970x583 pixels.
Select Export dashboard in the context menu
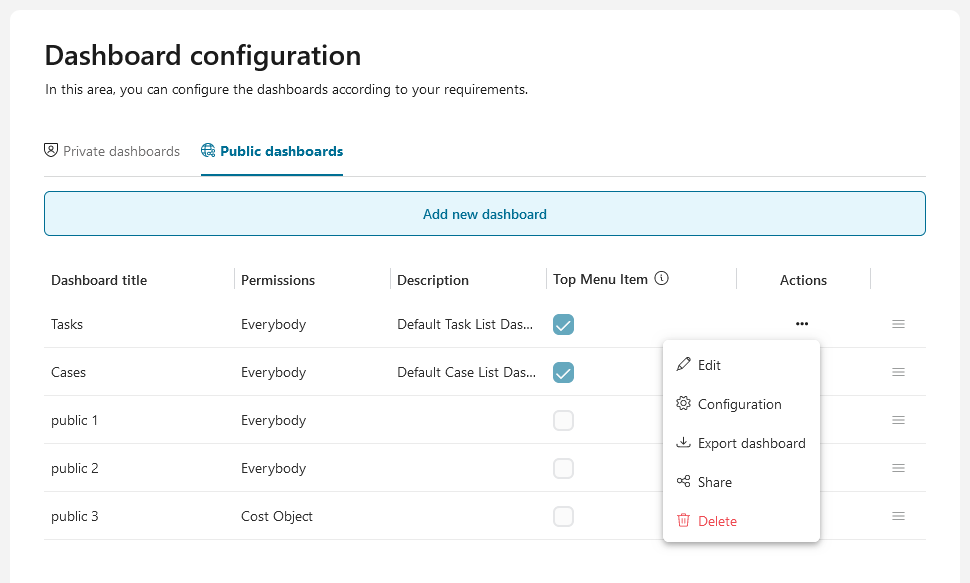[x=751, y=443]
